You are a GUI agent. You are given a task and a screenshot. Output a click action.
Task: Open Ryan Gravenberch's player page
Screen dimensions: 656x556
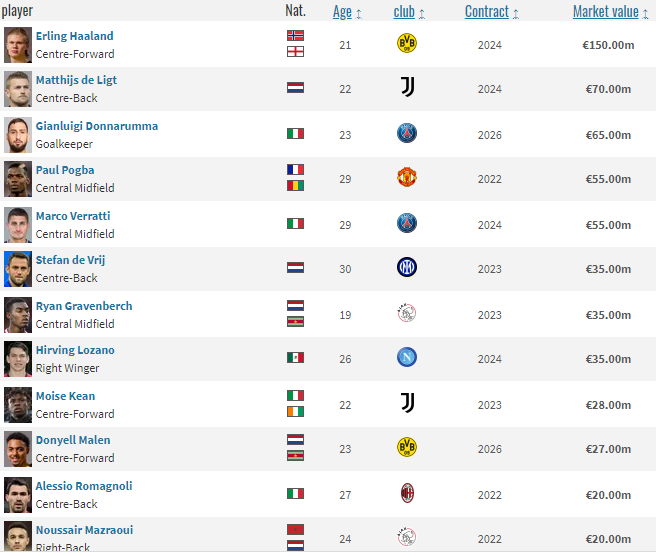(x=83, y=306)
